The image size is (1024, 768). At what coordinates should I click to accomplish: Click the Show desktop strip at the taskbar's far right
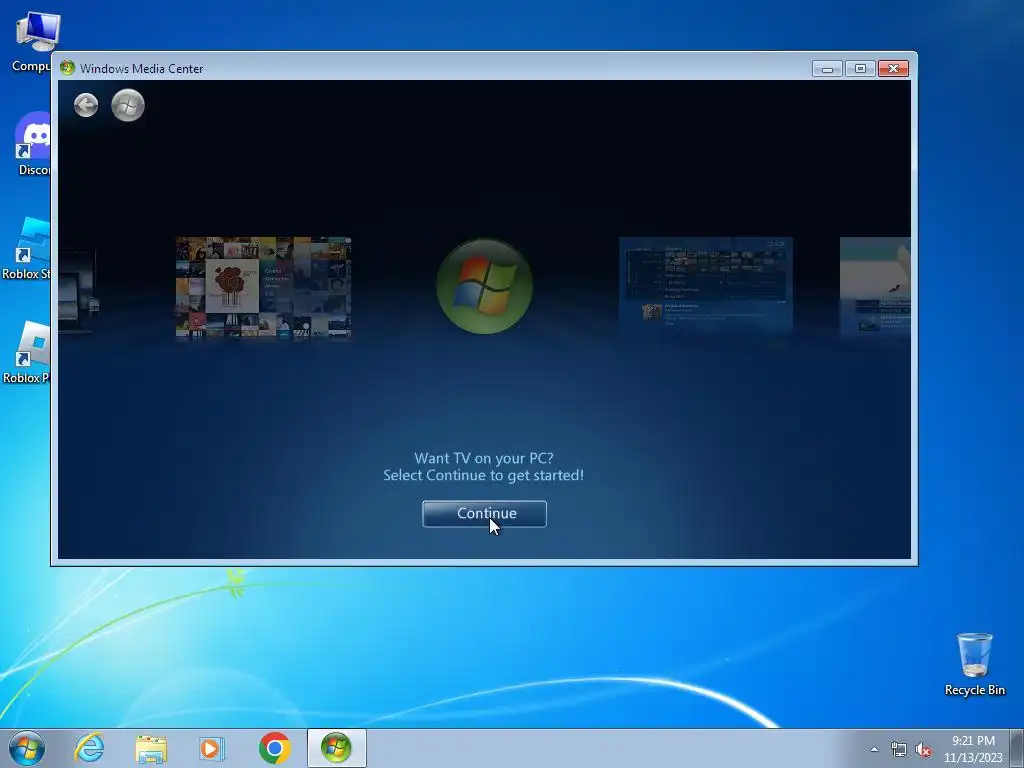(x=1017, y=748)
